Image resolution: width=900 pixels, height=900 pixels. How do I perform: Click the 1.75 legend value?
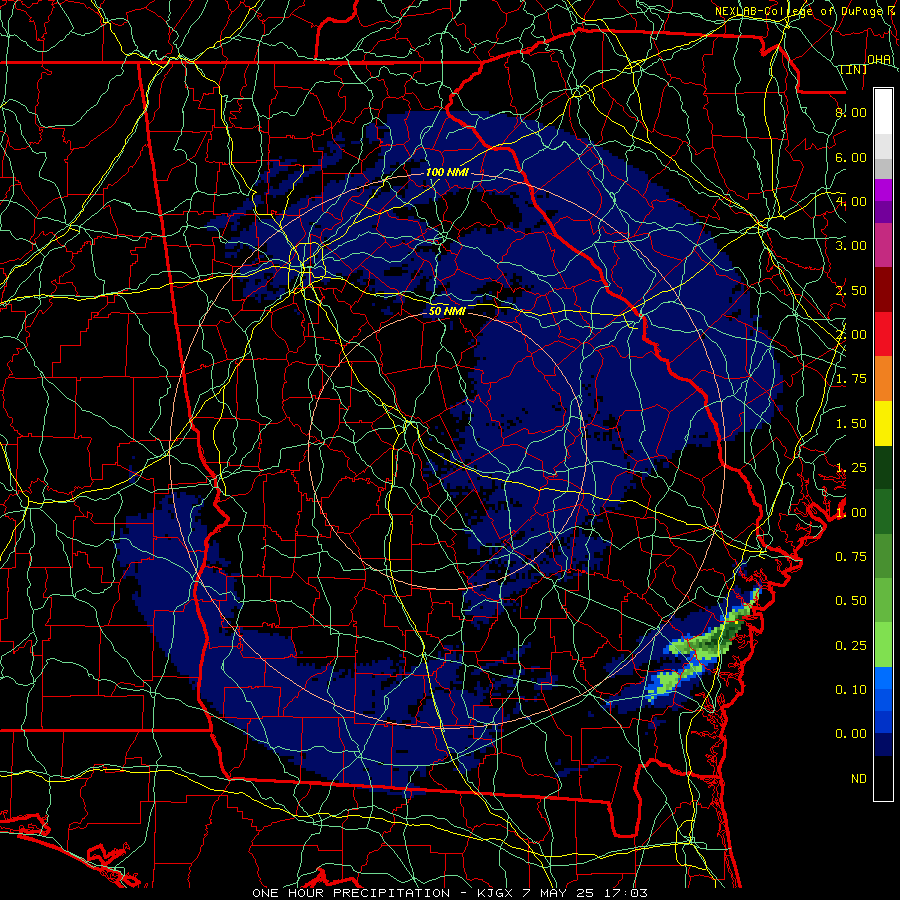coord(851,379)
